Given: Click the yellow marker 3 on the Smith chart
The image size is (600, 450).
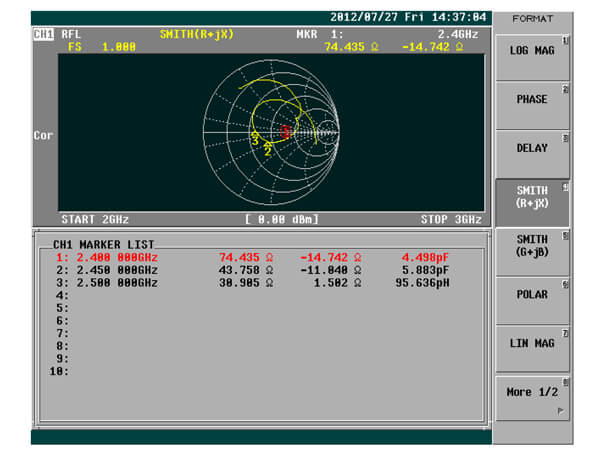Looking at the screenshot, I should 255,139.
